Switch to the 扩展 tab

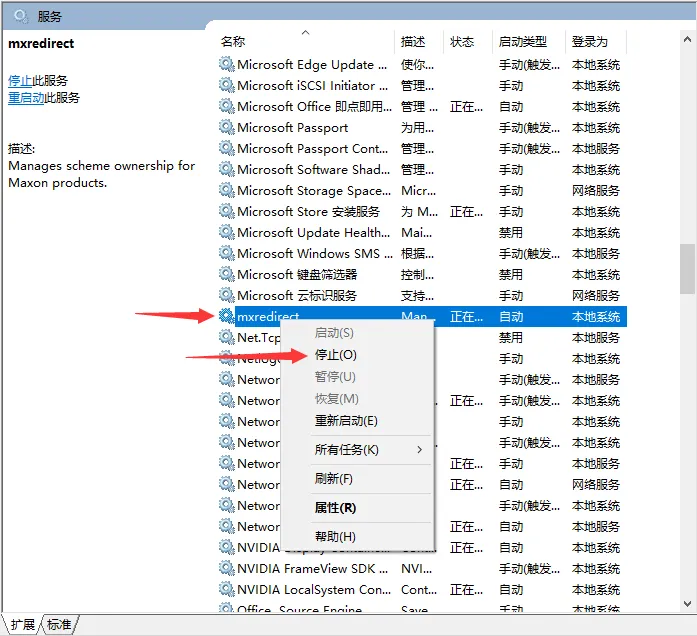pos(23,624)
